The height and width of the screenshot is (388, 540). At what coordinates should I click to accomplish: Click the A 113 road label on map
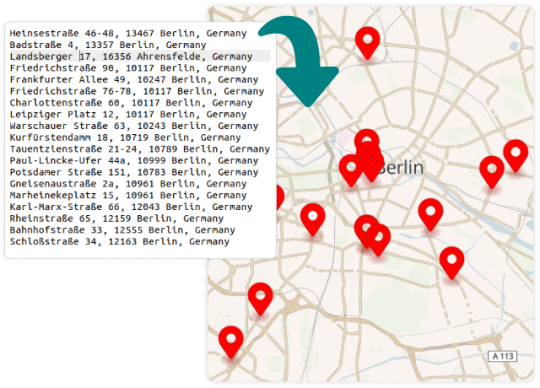pyautogui.click(x=503, y=356)
